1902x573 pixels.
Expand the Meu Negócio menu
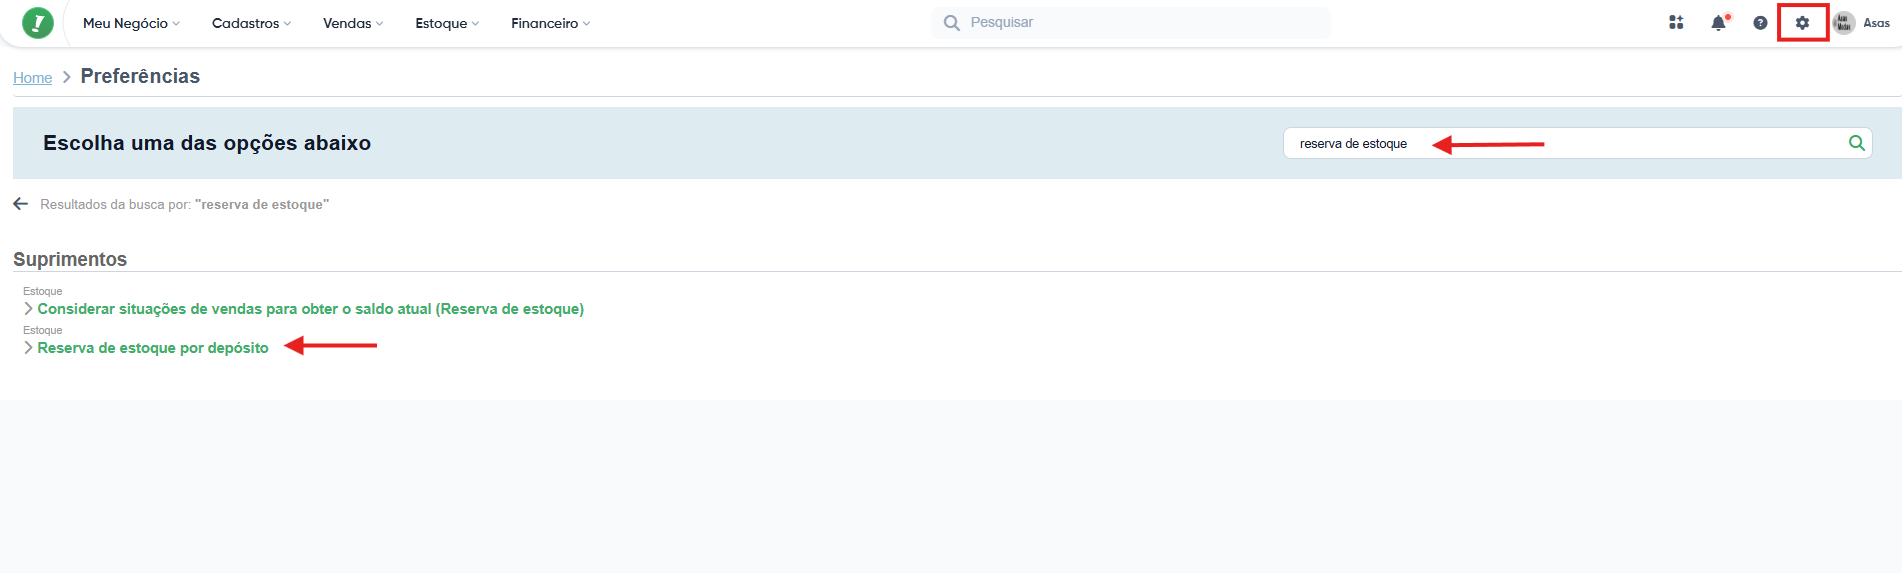131,23
